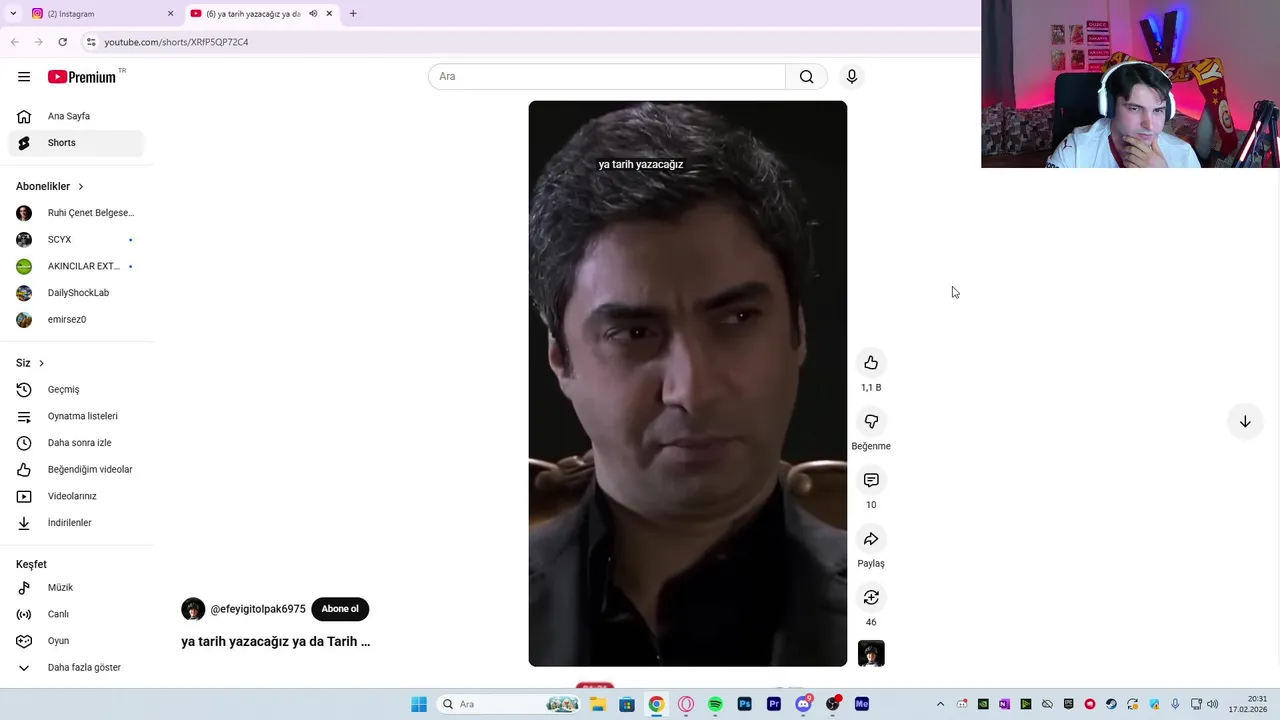Click the Abone ol subscribe button
This screenshot has height=720, width=1280.
(340, 609)
